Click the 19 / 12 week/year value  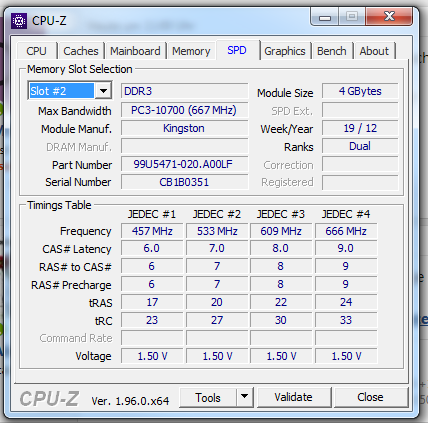click(x=360, y=128)
